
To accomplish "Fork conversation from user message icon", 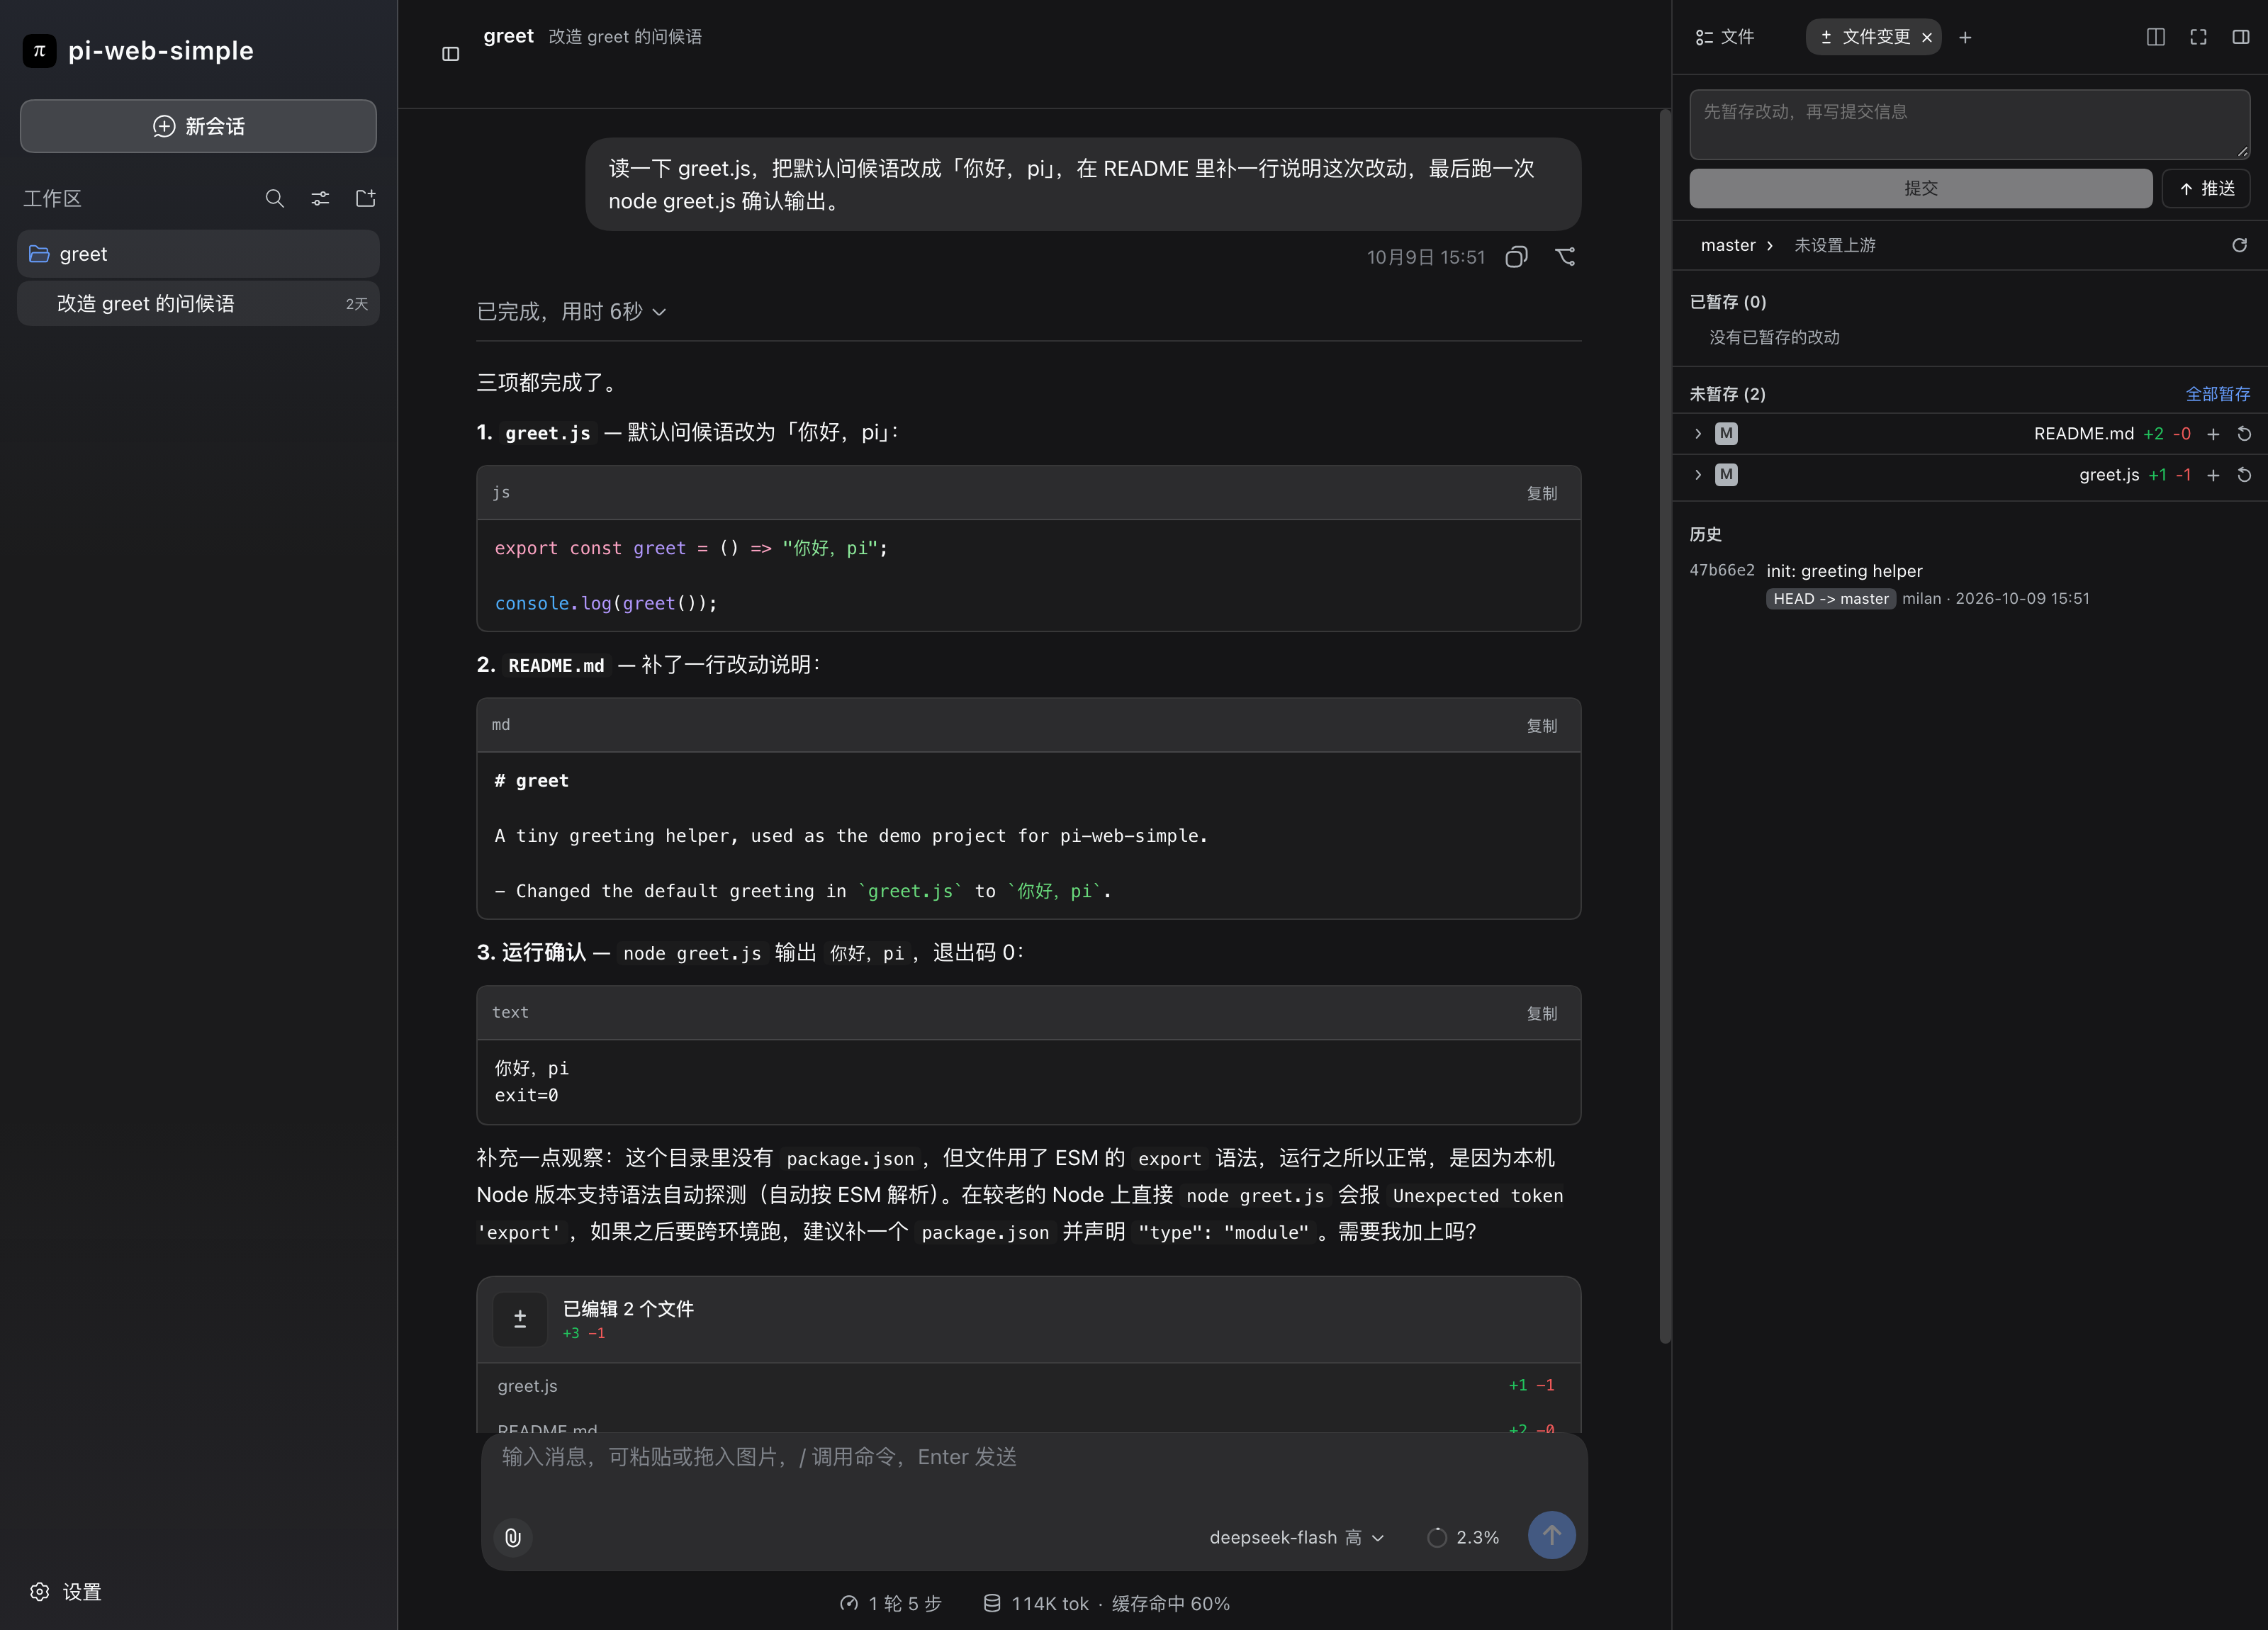I will tap(1565, 257).
